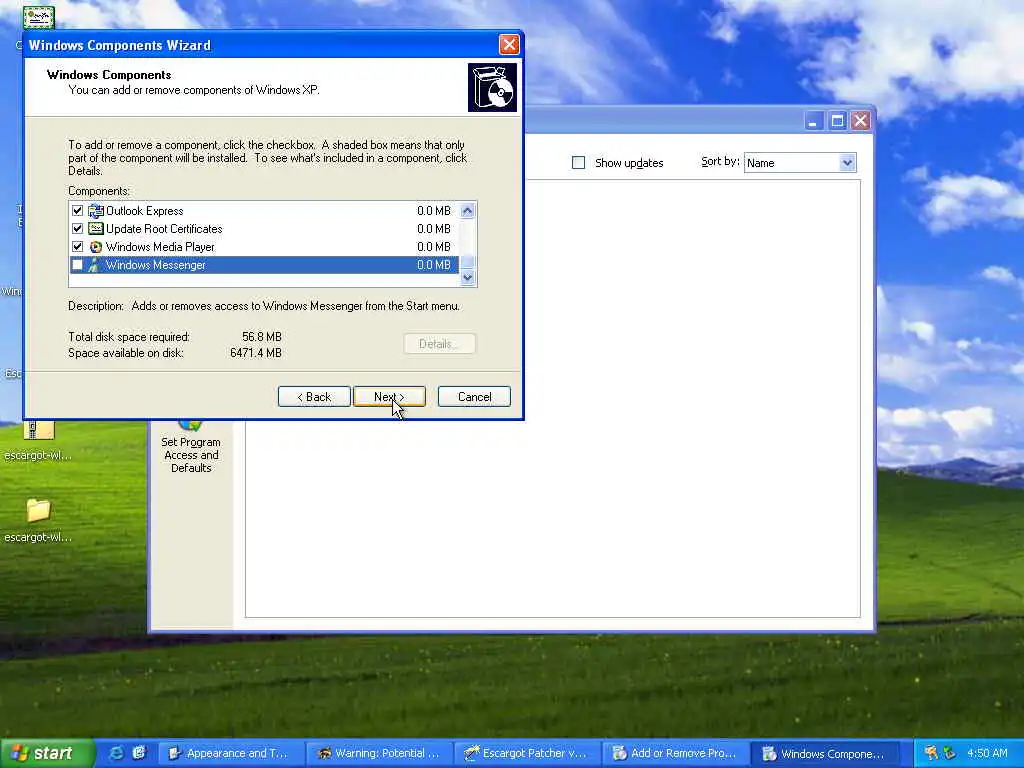Click the Back button in the wizard
The height and width of the screenshot is (768, 1024).
coord(314,396)
